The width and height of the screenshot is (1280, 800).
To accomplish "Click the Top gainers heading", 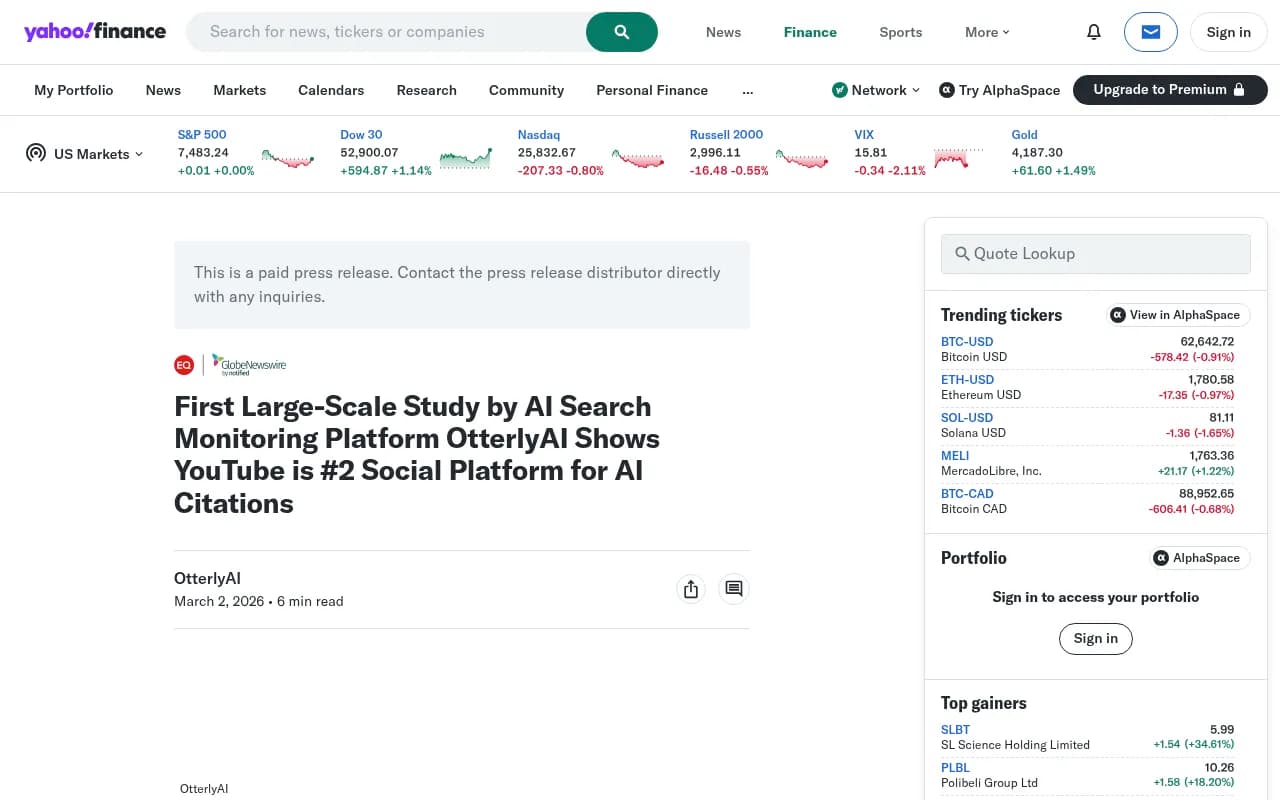I will (983, 703).
